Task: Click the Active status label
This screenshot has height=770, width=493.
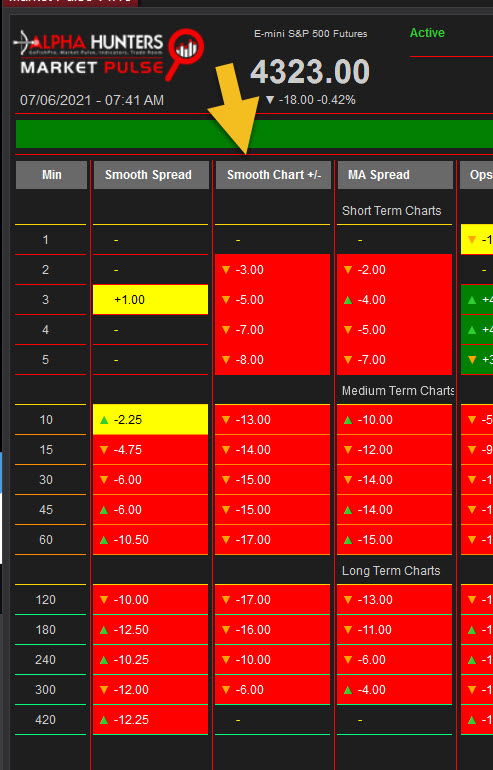Action: click(427, 33)
